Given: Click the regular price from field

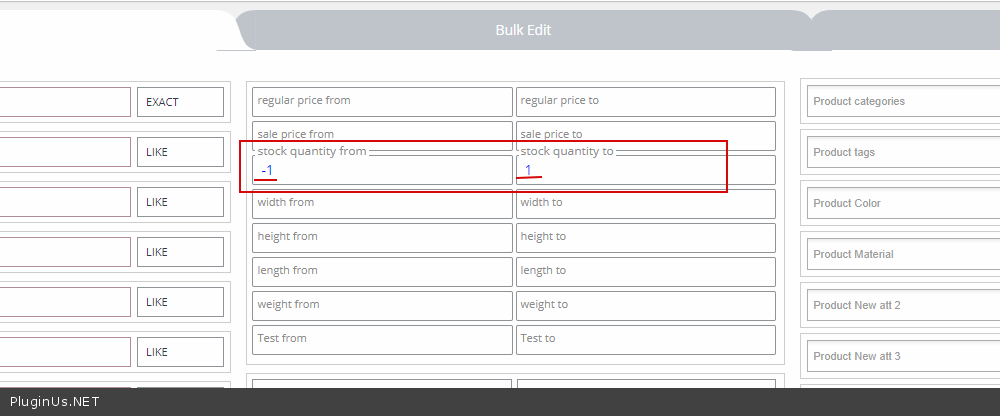Looking at the screenshot, I should [382, 101].
